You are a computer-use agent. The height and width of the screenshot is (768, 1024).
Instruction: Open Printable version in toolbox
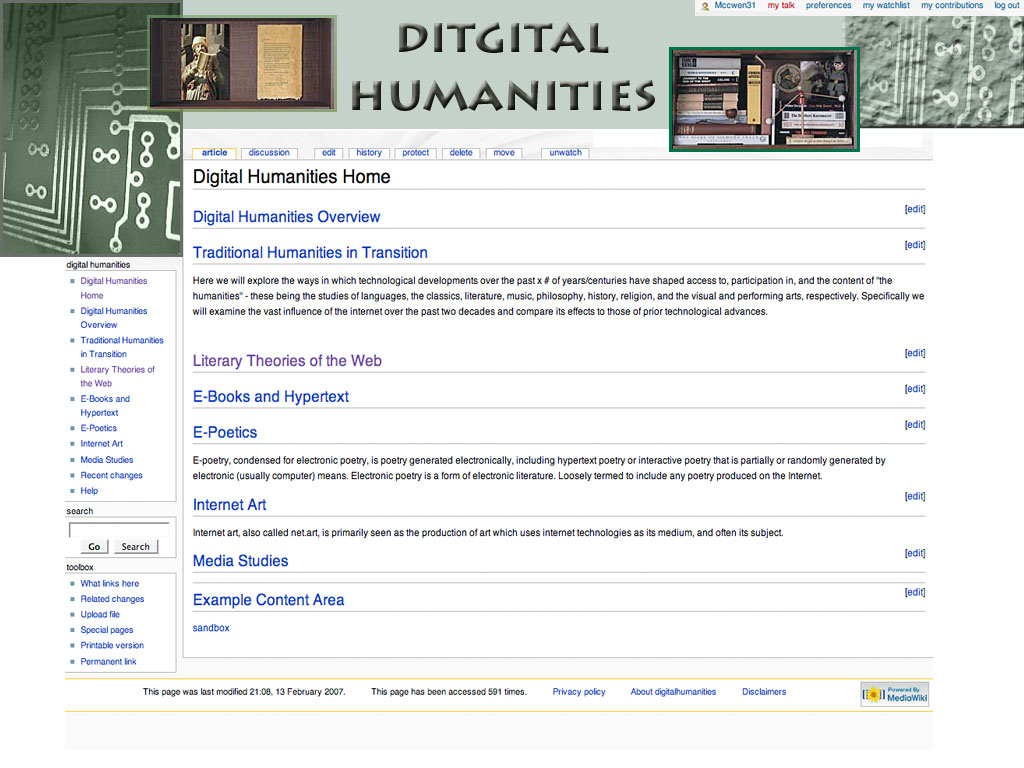112,646
